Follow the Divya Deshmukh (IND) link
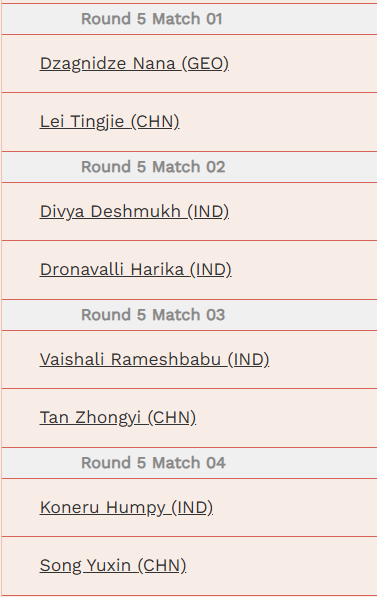Screen dimensions: 377x597 (x=134, y=212)
